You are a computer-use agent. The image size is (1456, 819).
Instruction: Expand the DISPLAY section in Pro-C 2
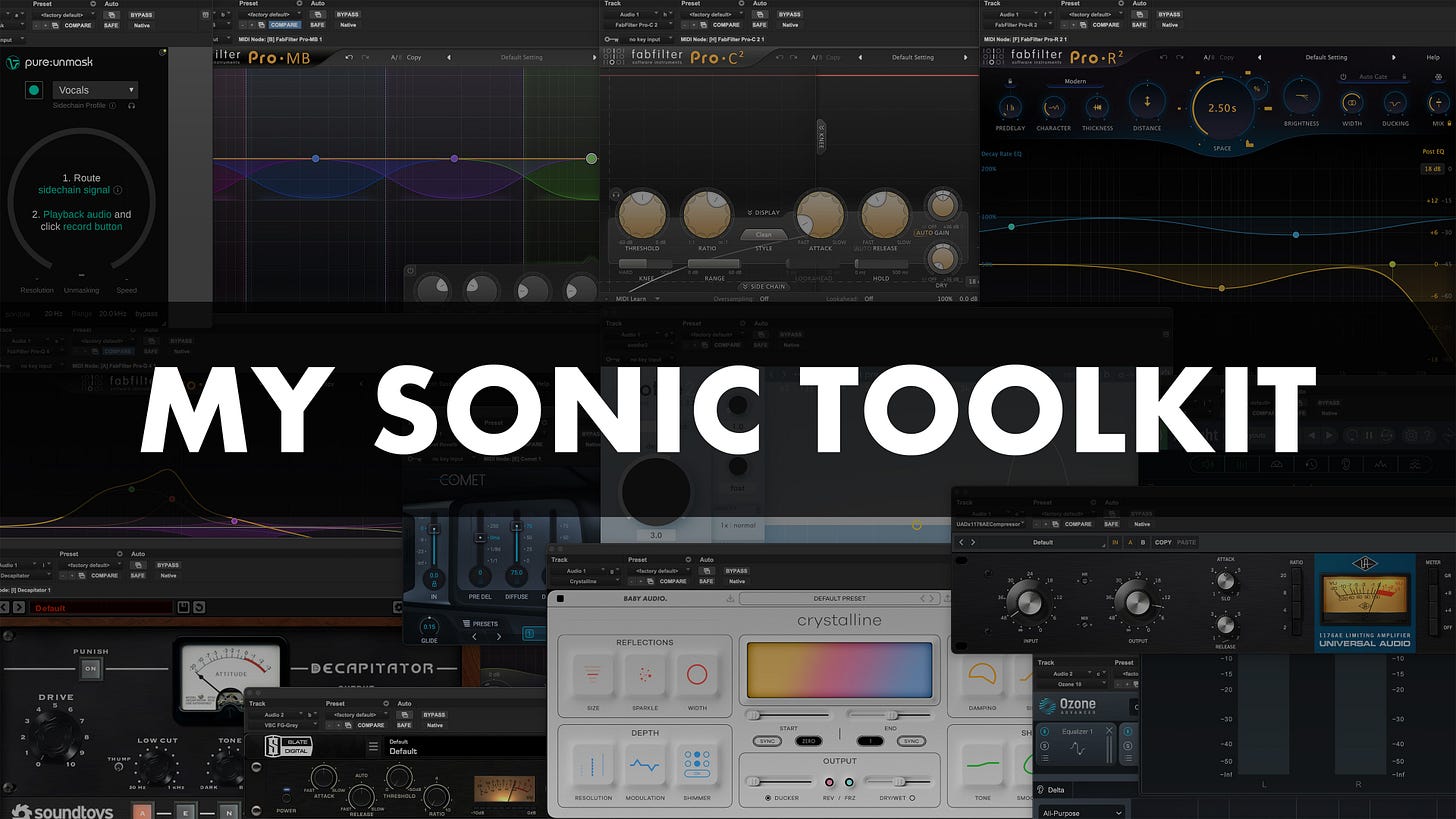[x=764, y=212]
